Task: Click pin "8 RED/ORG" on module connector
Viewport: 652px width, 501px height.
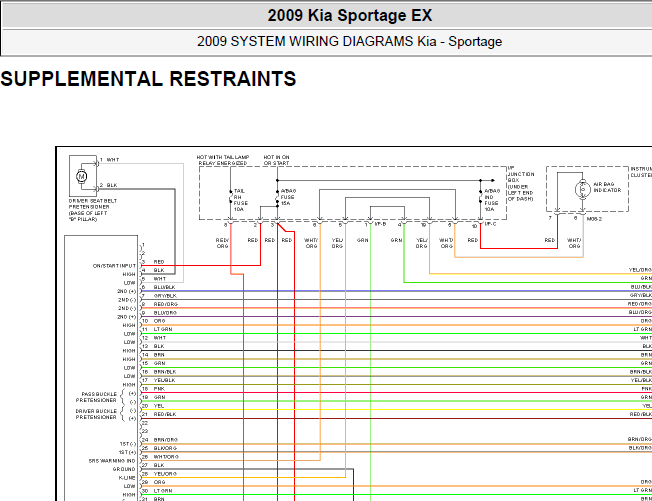Action: (x=160, y=304)
